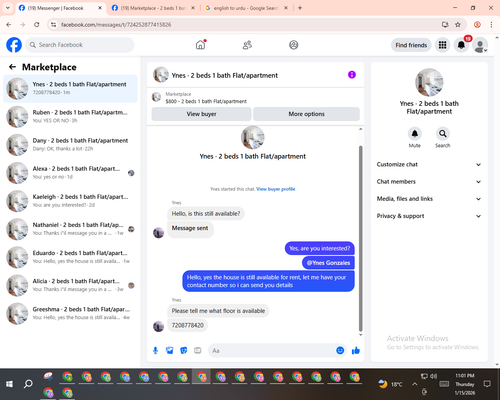Click the listing thumbnail above chat history

253,137
